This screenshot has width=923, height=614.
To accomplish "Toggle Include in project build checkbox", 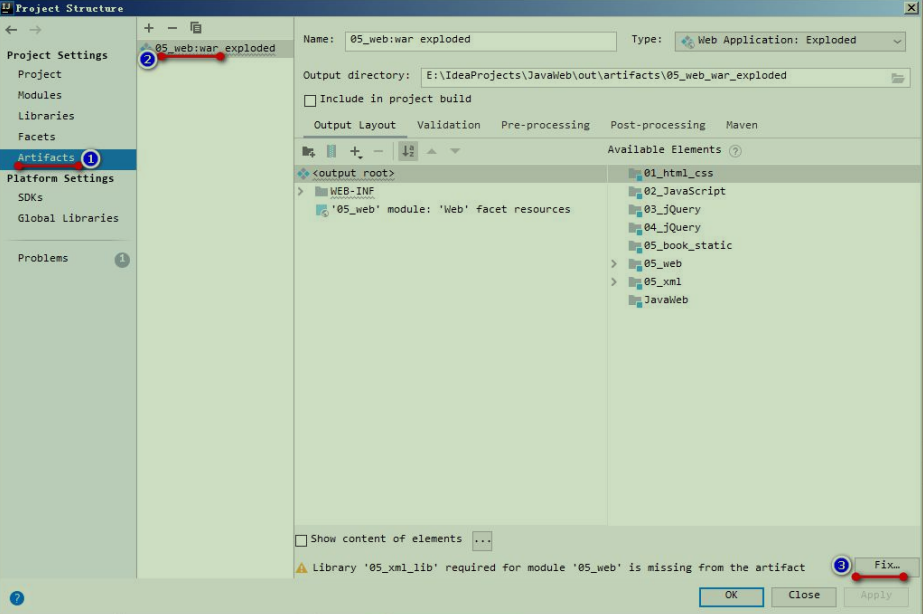I will click(310, 100).
